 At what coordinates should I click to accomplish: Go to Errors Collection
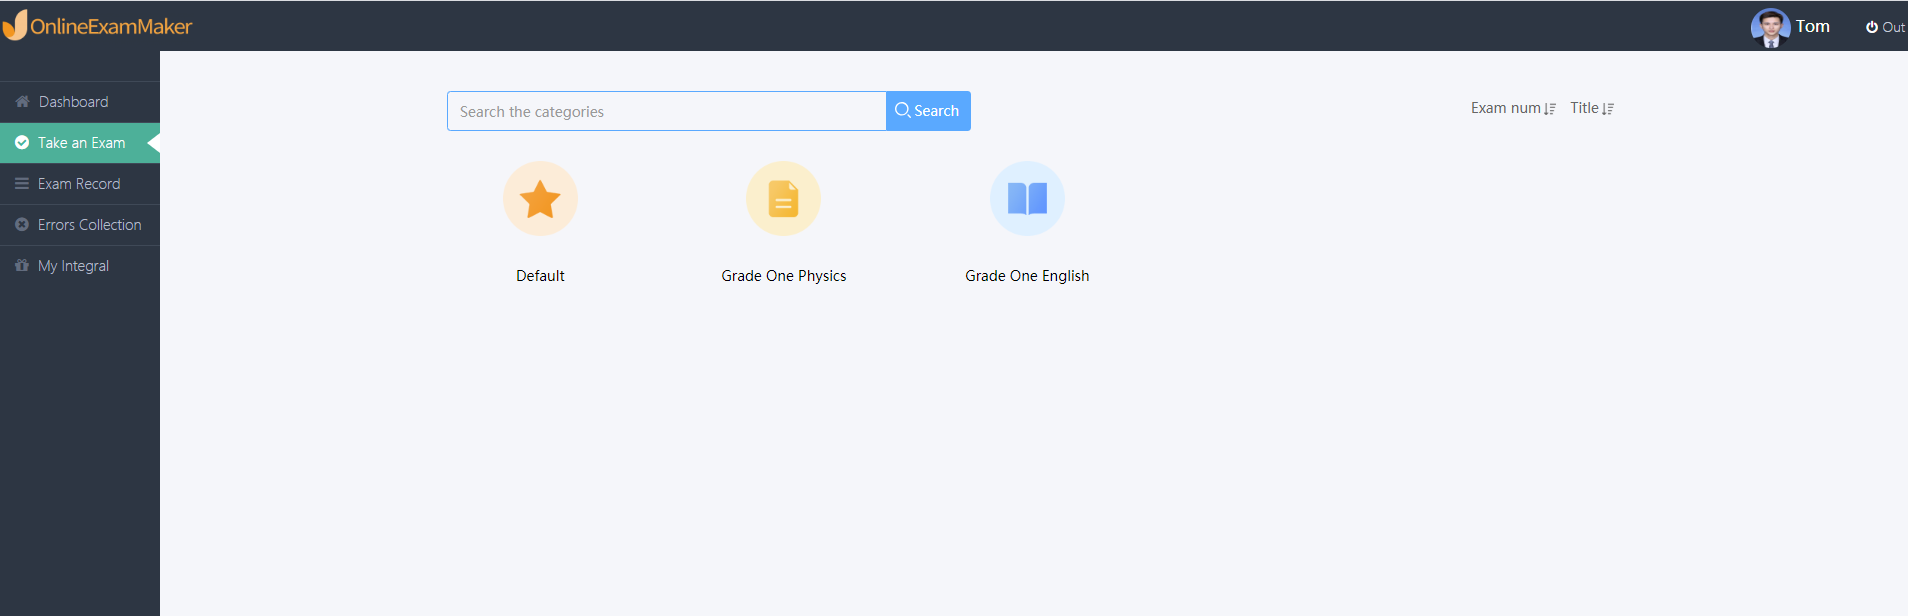80,225
